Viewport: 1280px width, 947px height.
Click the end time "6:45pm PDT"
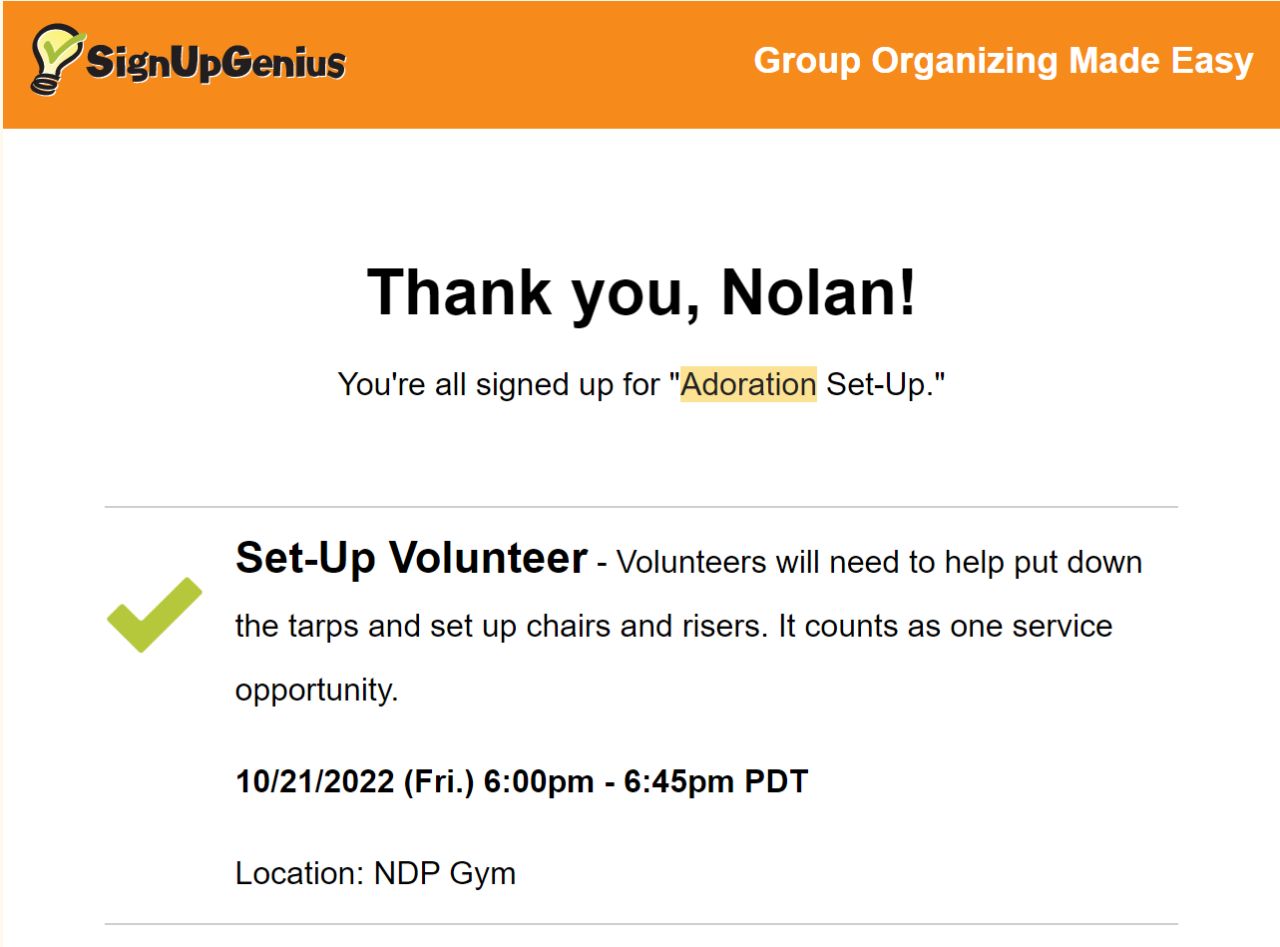click(715, 781)
